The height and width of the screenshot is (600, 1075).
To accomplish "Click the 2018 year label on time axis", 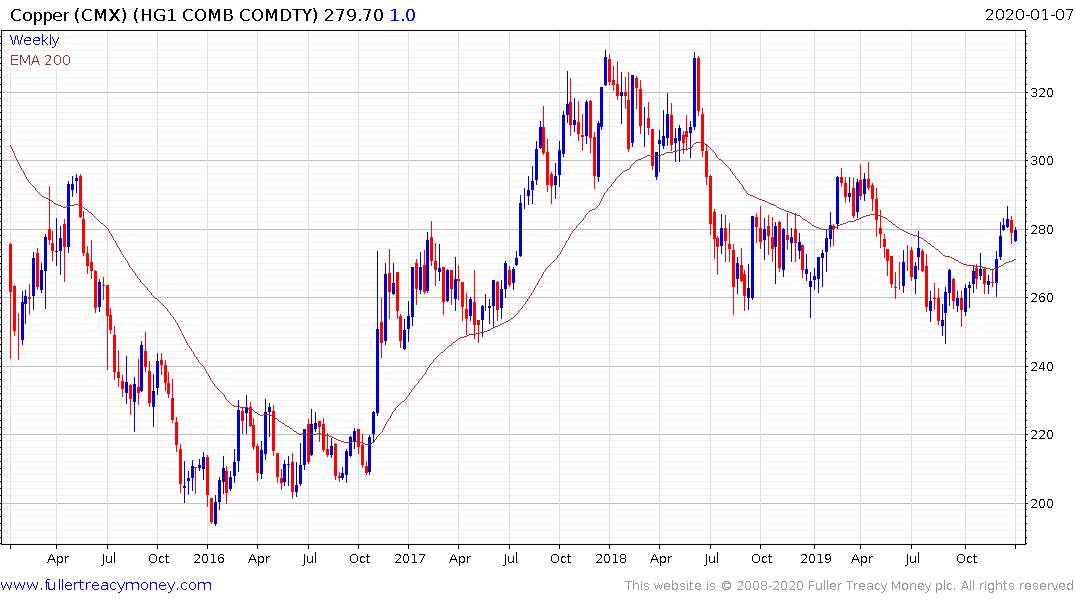I will 611,558.
